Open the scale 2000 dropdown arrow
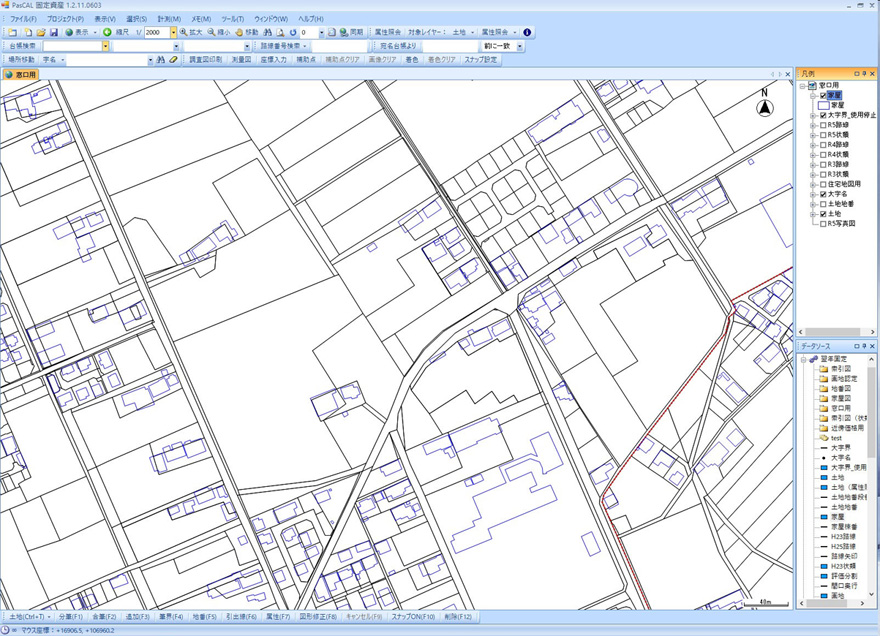 (173, 33)
